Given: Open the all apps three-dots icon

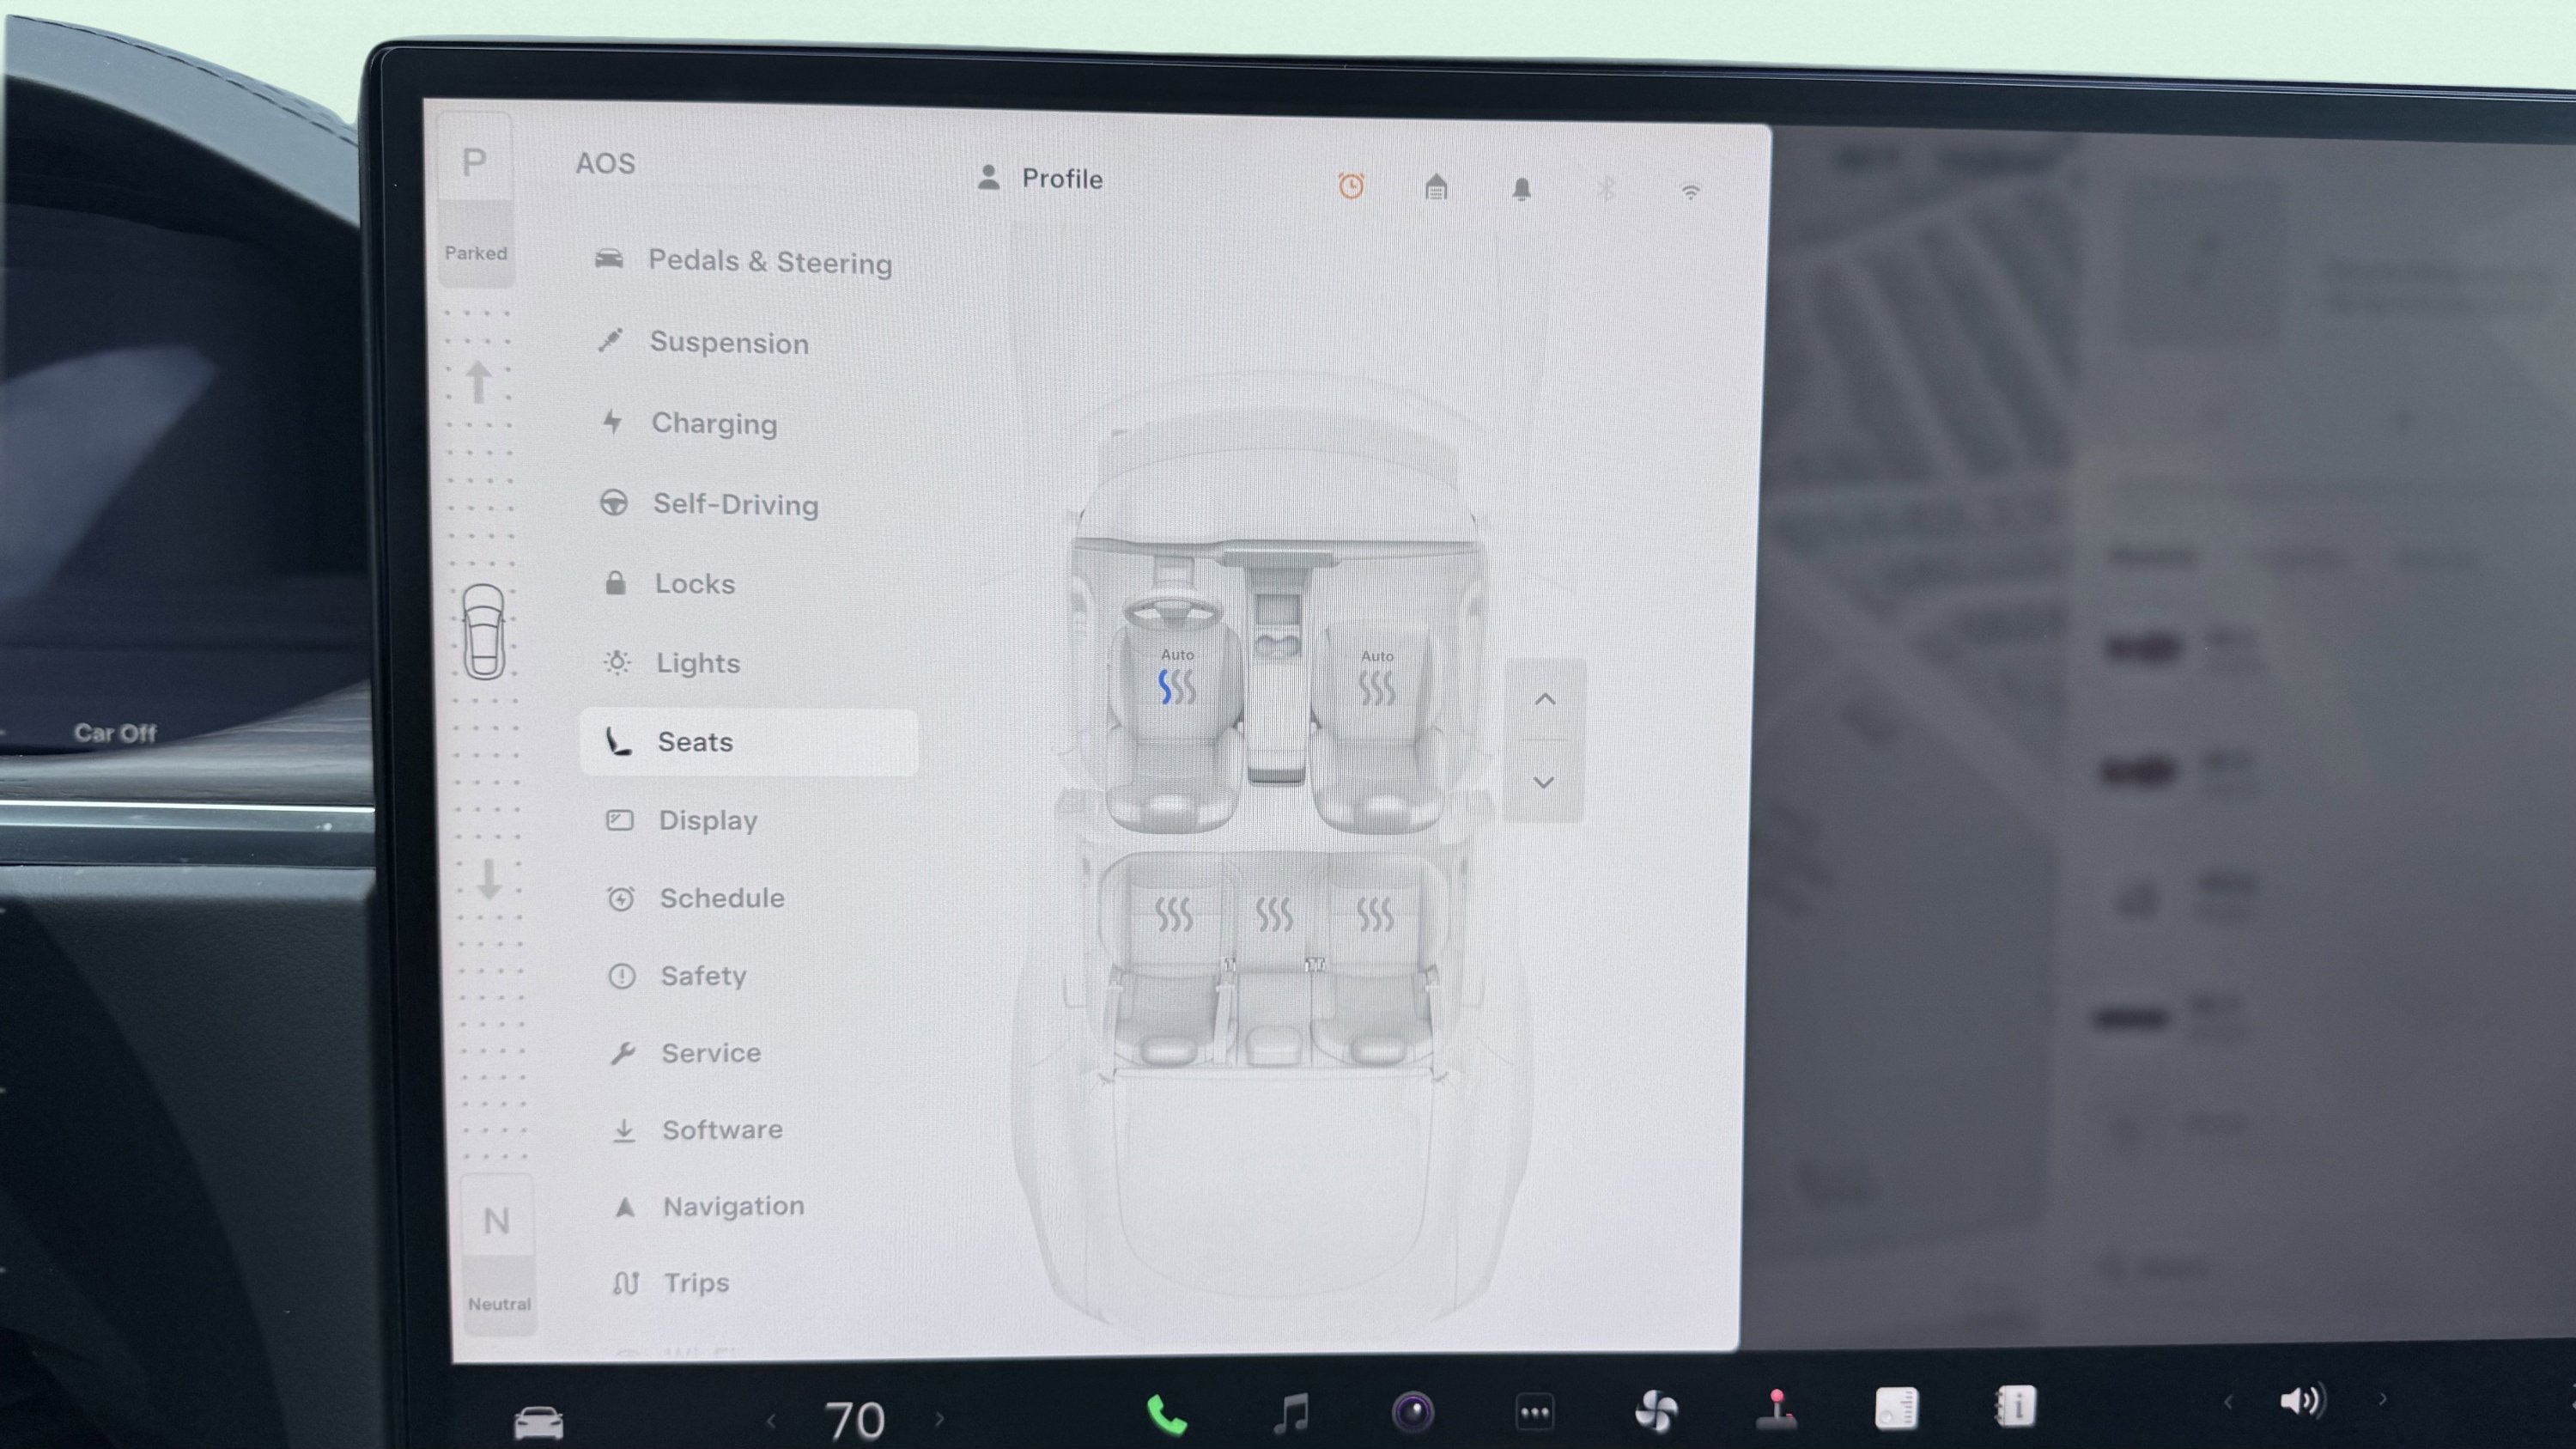Looking at the screenshot, I should (1535, 1412).
